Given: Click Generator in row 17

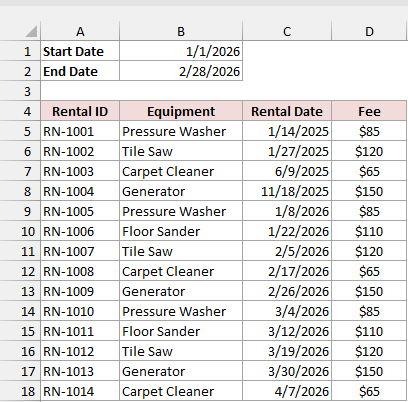Looking at the screenshot, I should click(x=181, y=371).
